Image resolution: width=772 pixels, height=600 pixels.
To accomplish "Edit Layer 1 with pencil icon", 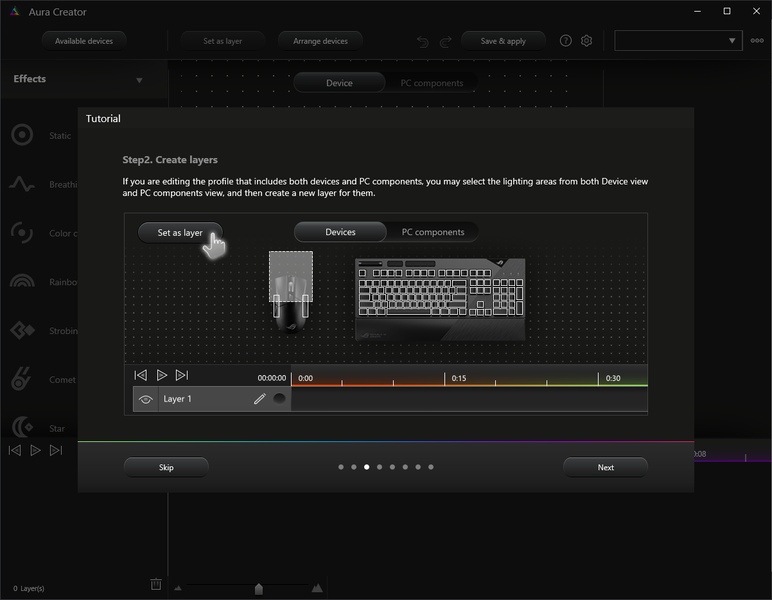I will (259, 399).
